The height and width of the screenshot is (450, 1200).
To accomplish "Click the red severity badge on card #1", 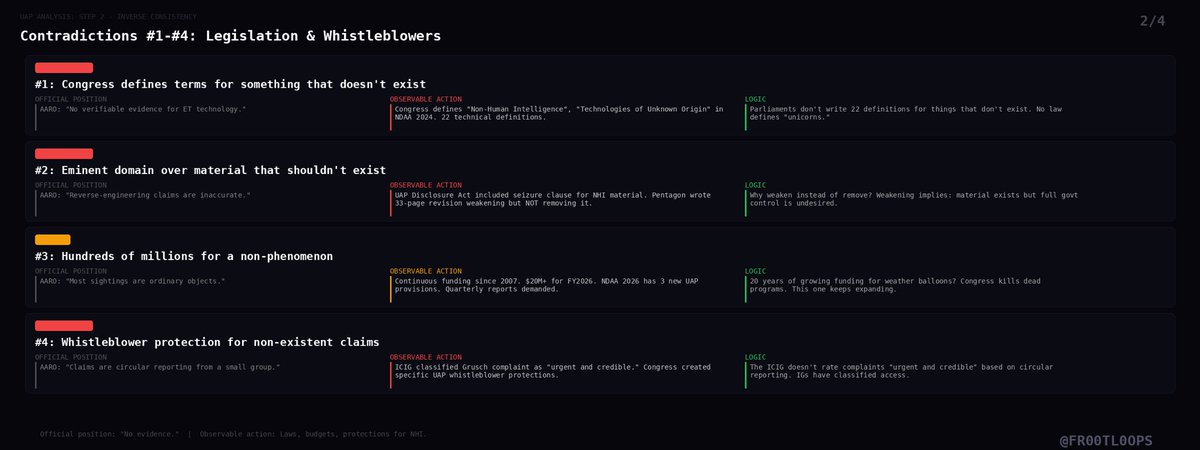I will click(64, 68).
